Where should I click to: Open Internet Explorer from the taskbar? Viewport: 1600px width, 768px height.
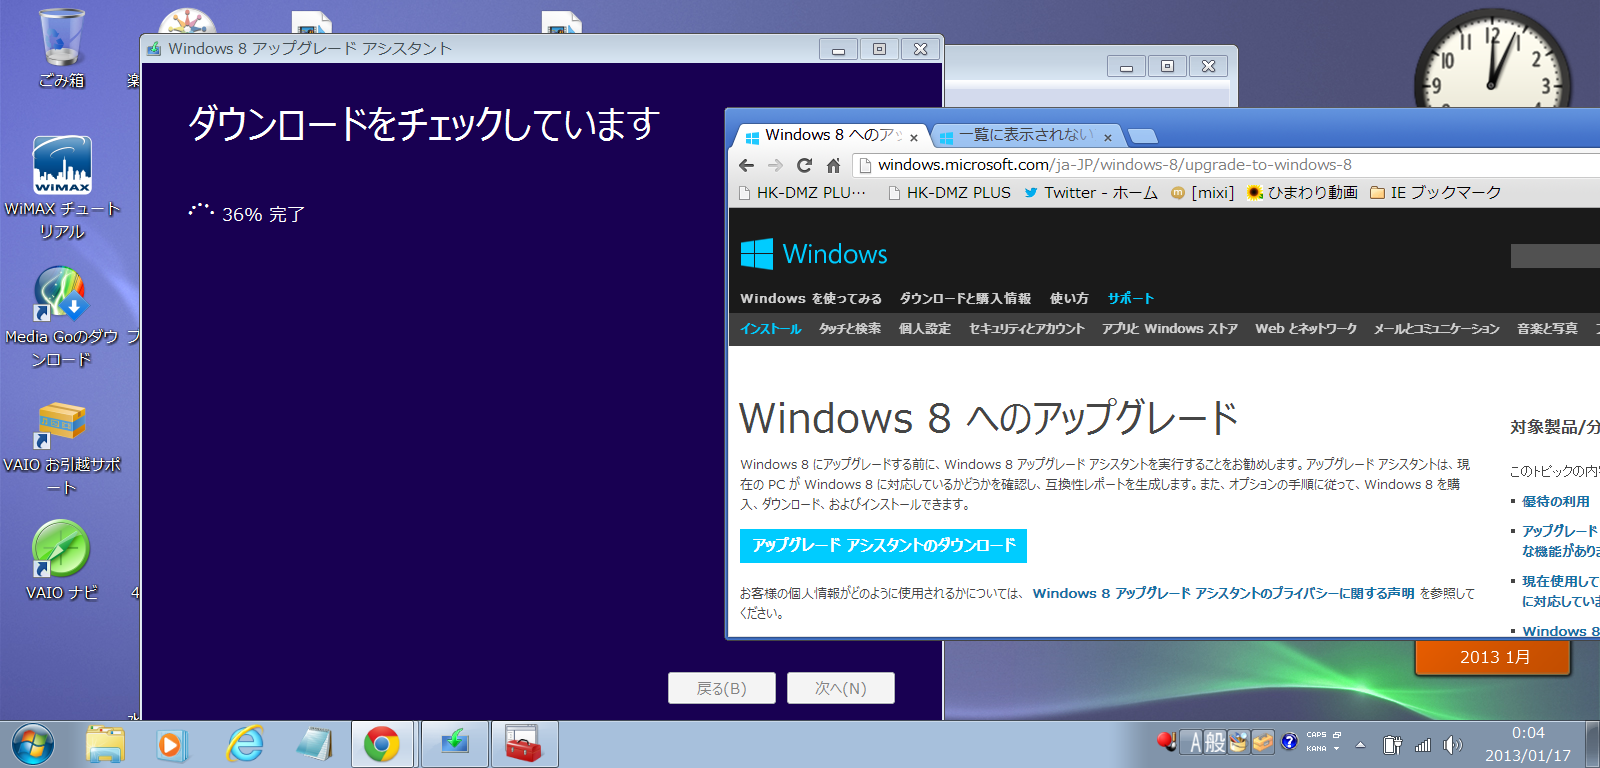[x=245, y=745]
